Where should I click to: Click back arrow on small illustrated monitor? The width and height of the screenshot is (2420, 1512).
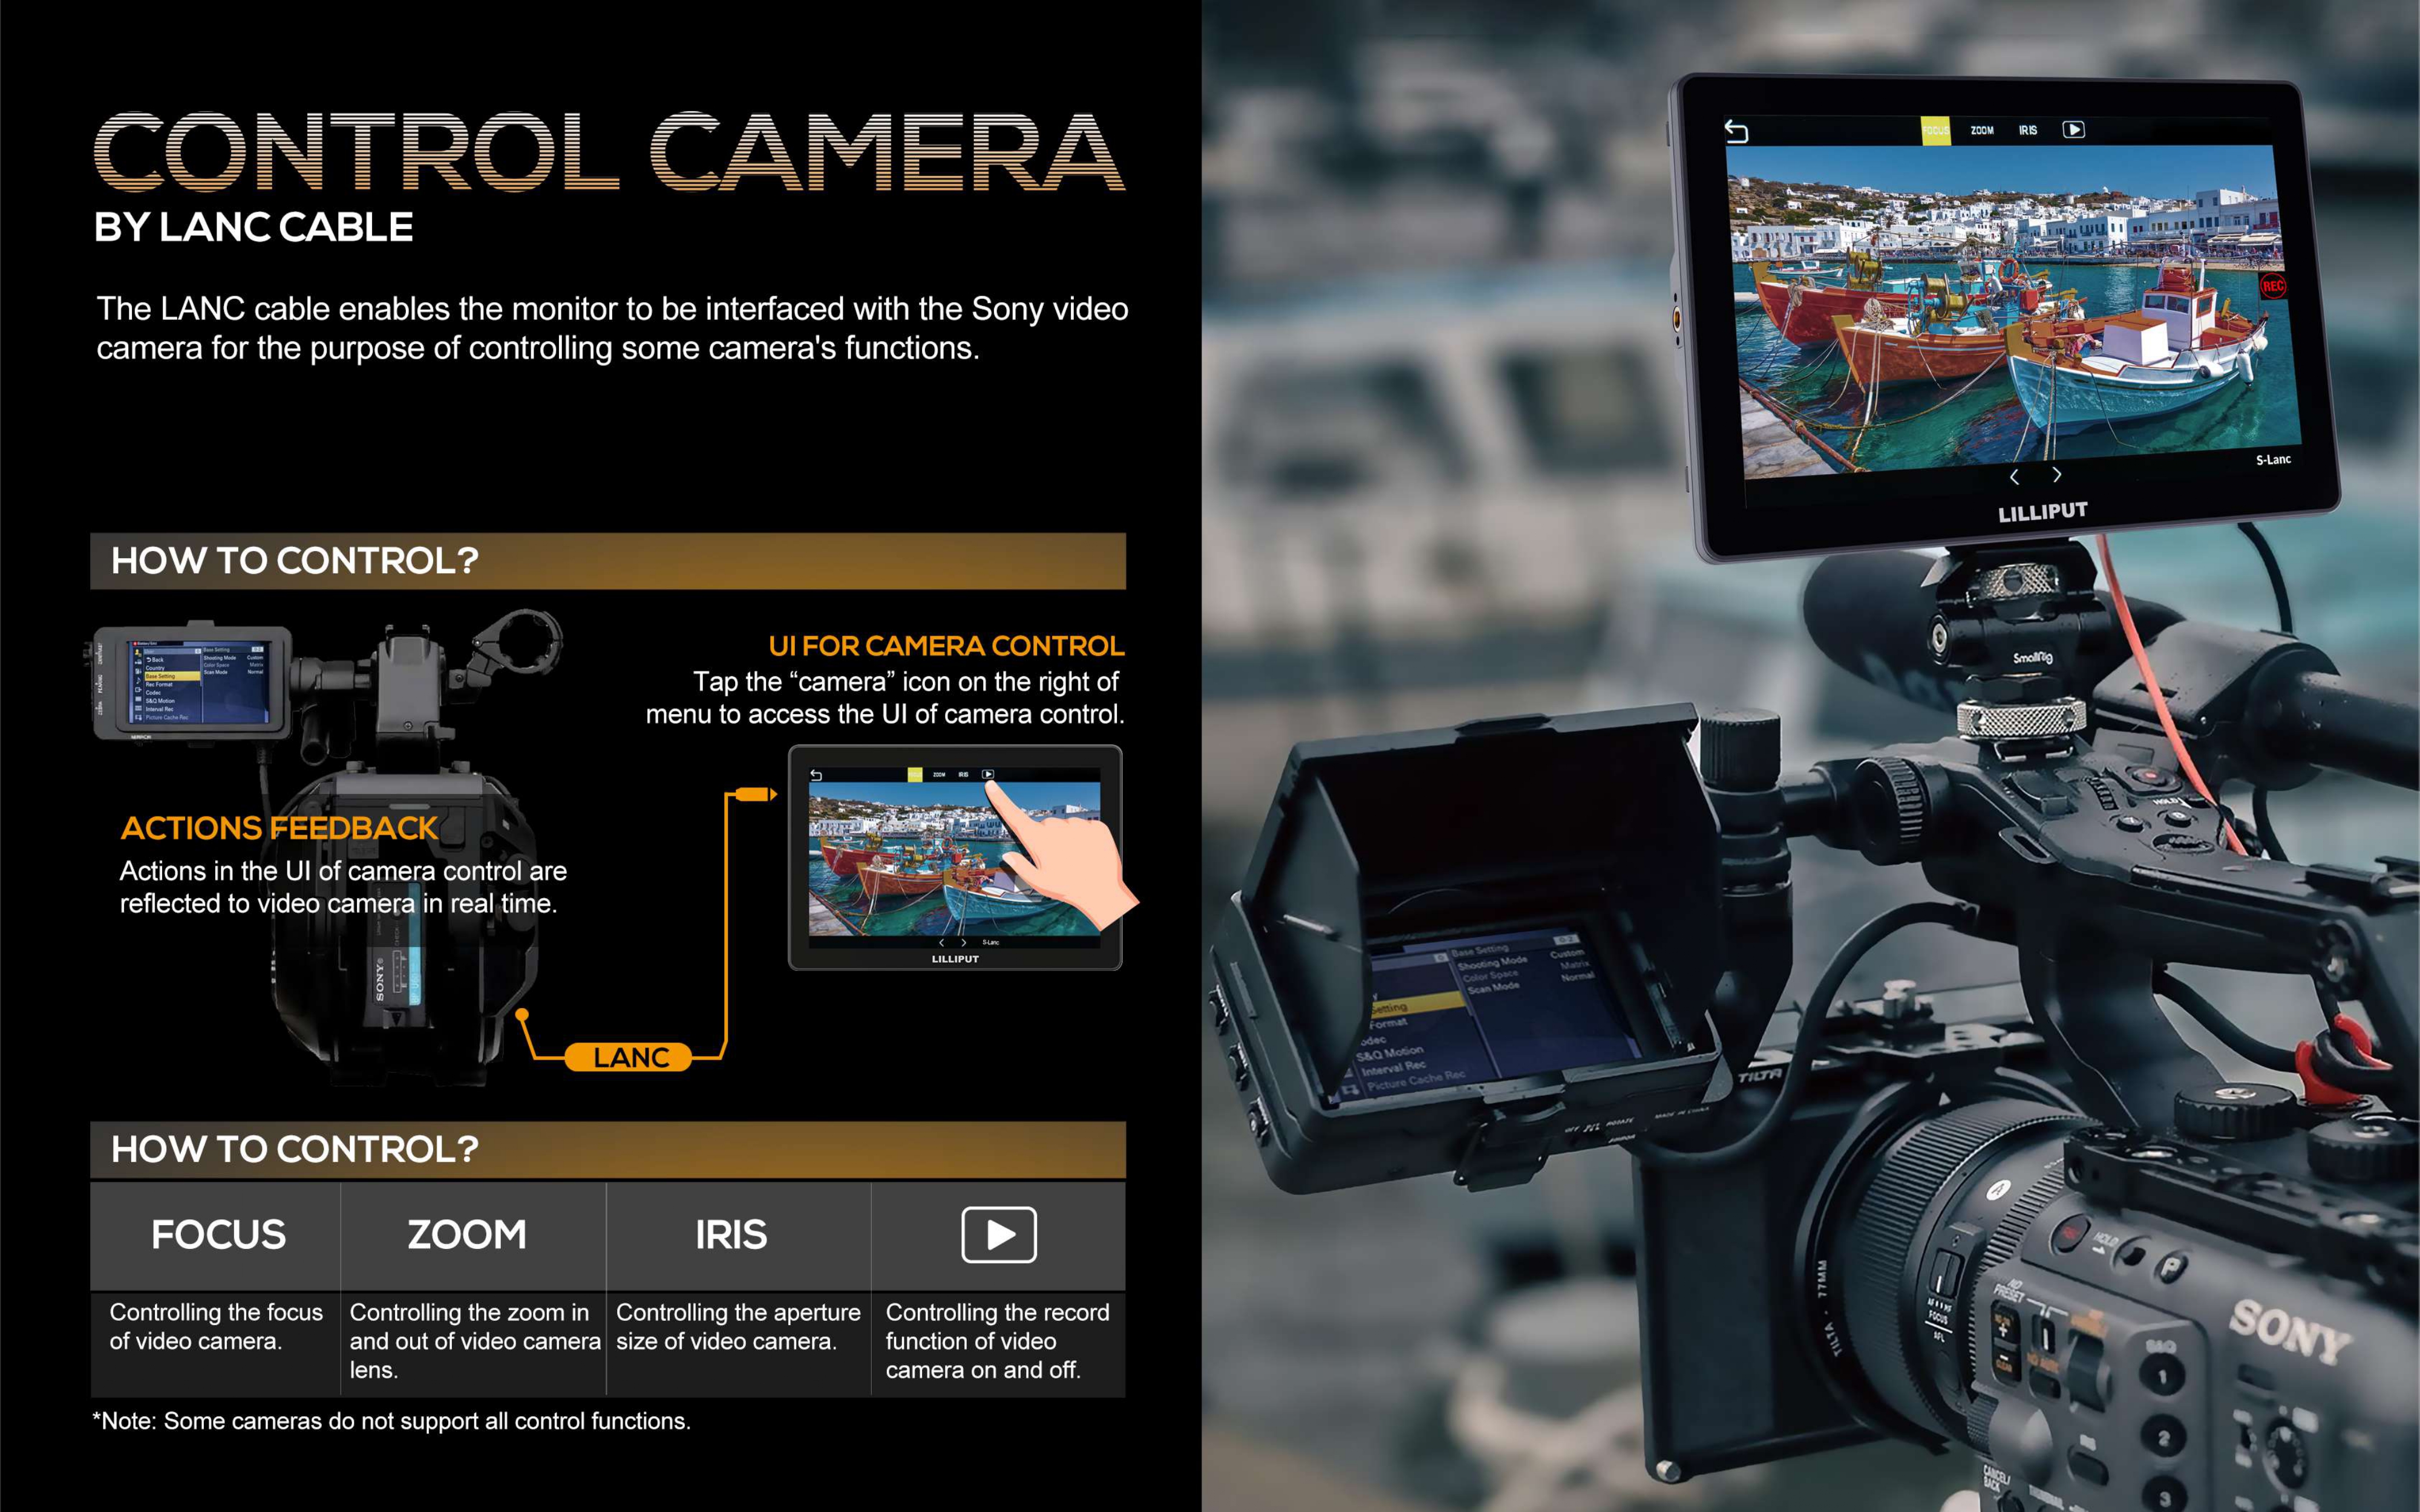[816, 775]
